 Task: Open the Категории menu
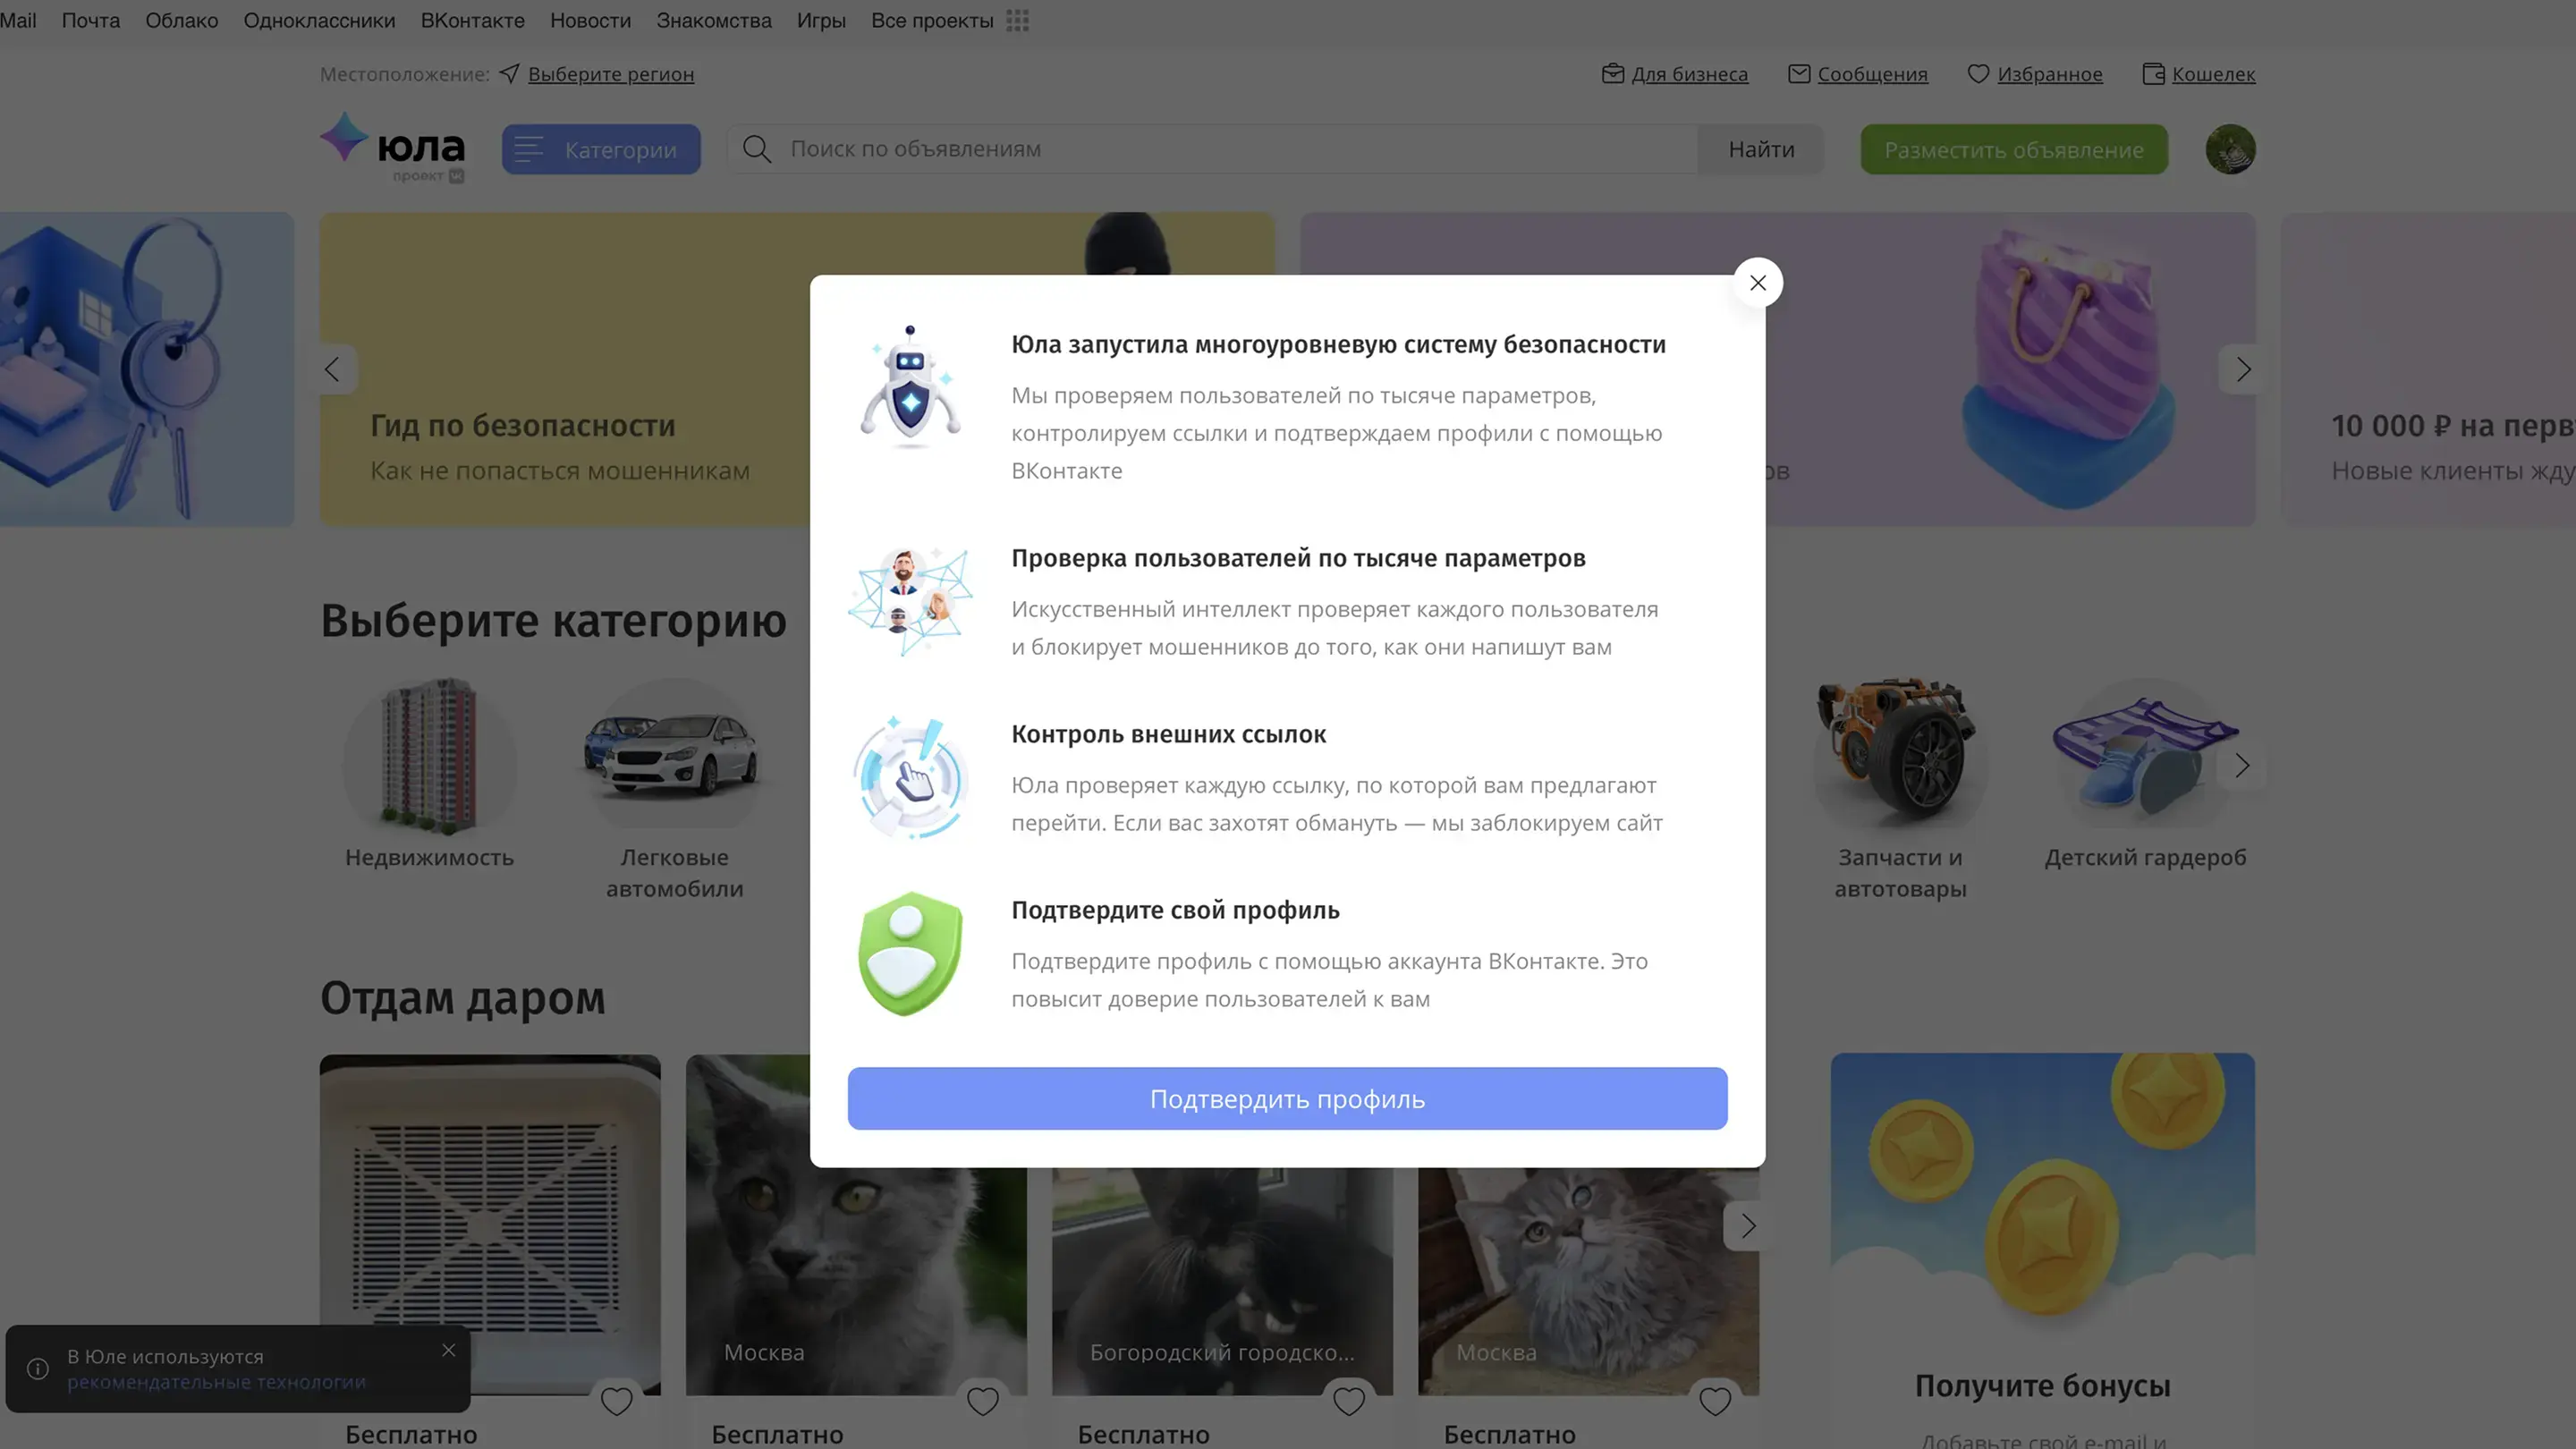[x=601, y=149]
